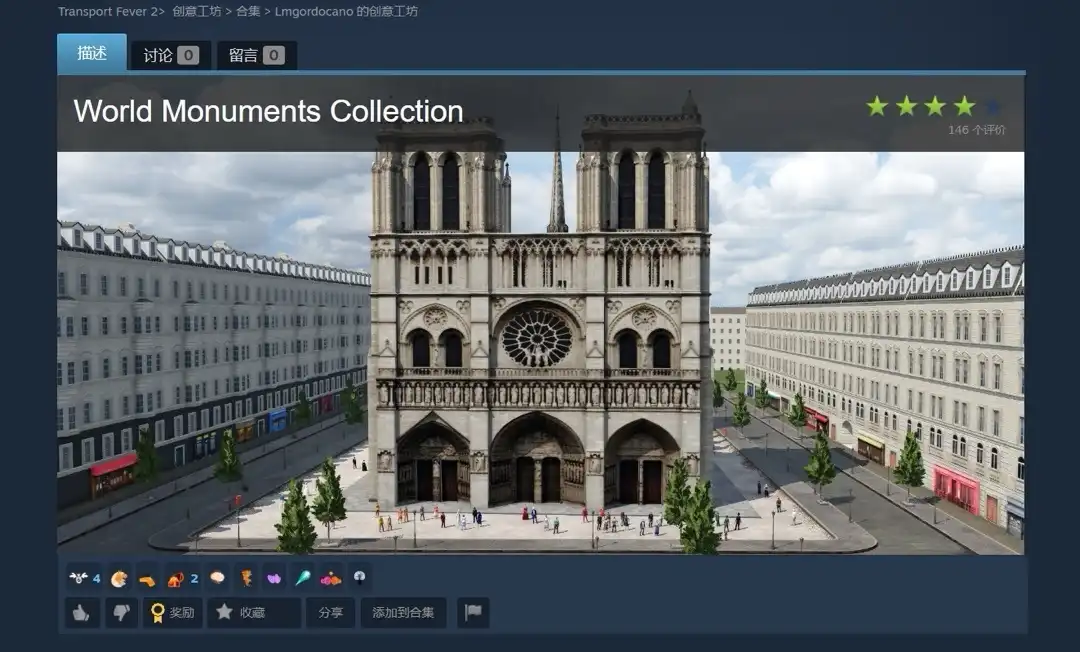The width and height of the screenshot is (1080, 652).
Task: Click the award badge with count 2
Action: pos(181,578)
